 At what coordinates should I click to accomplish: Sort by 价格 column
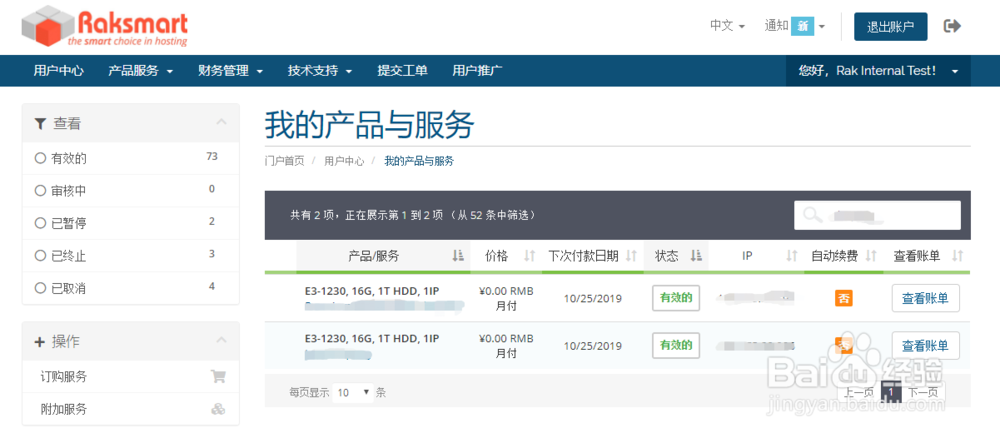(506, 256)
